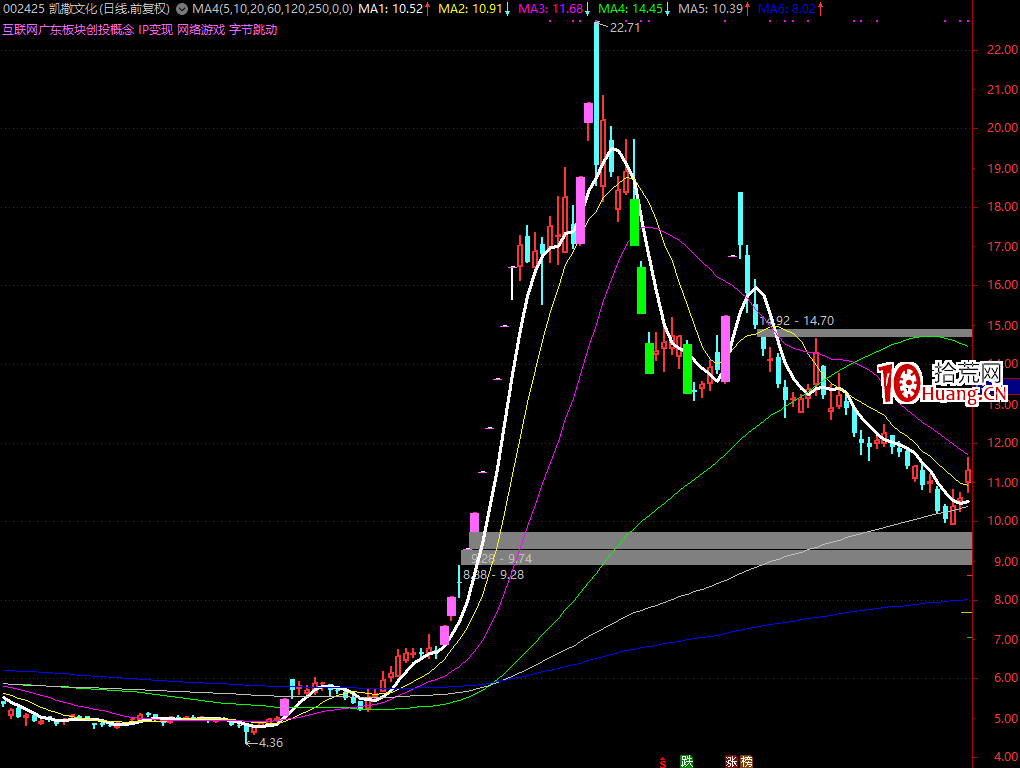Viewport: 1020px width, 768px height.
Task: Open the 字节跳动 concept tag
Action: coord(253,29)
